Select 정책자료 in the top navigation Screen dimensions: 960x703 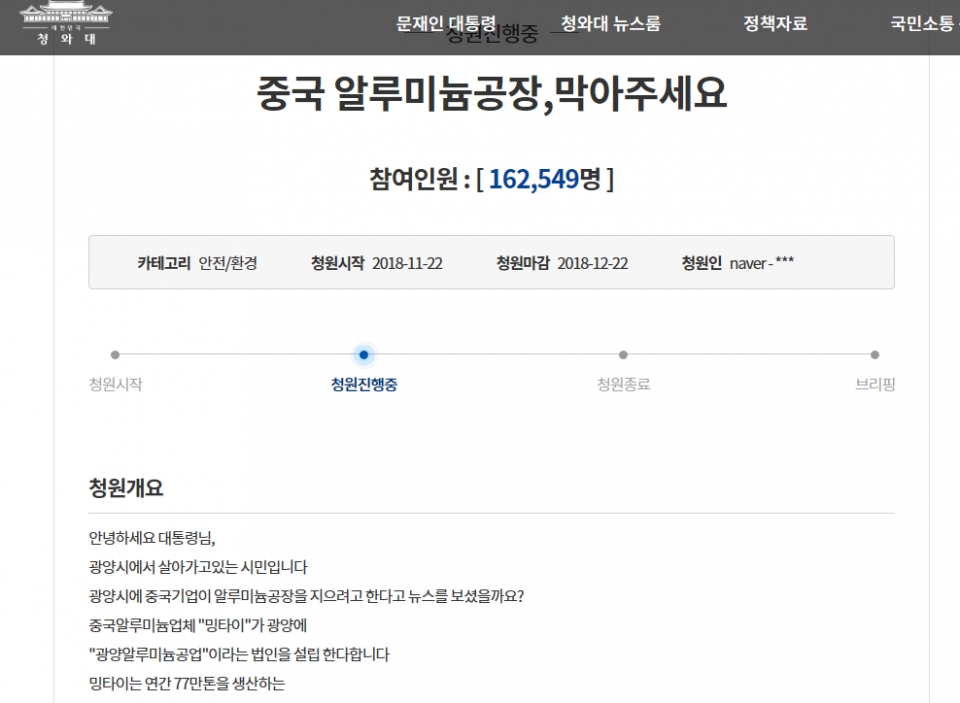tap(775, 24)
